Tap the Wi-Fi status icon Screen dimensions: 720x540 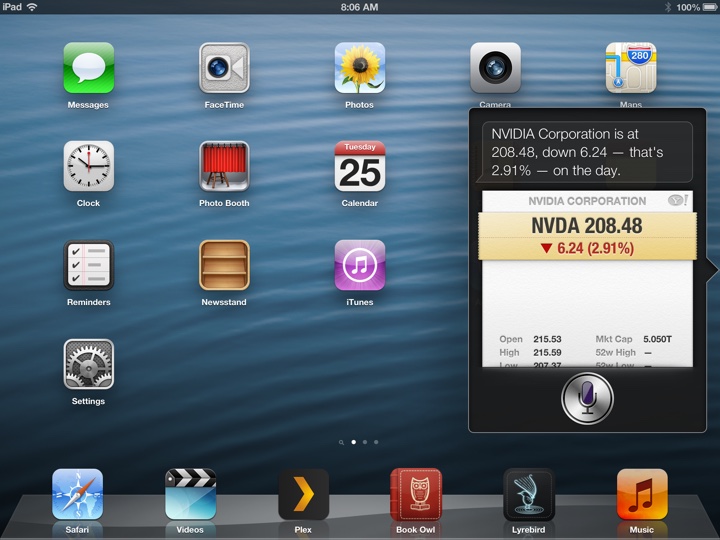click(x=32, y=7)
